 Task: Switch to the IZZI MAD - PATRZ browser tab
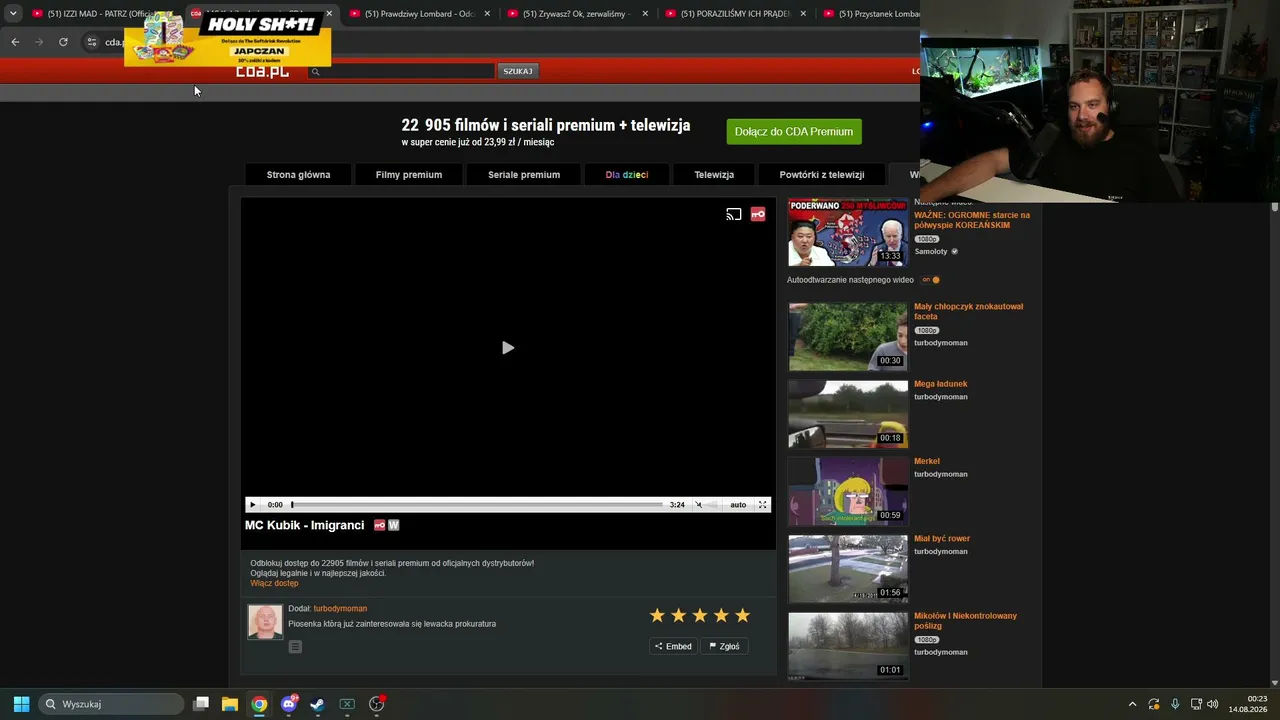[98, 14]
